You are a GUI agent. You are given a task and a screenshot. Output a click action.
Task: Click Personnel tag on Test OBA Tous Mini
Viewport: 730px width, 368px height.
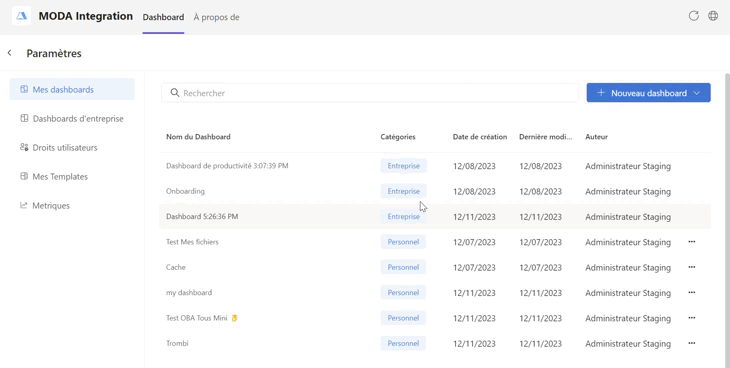pos(403,318)
